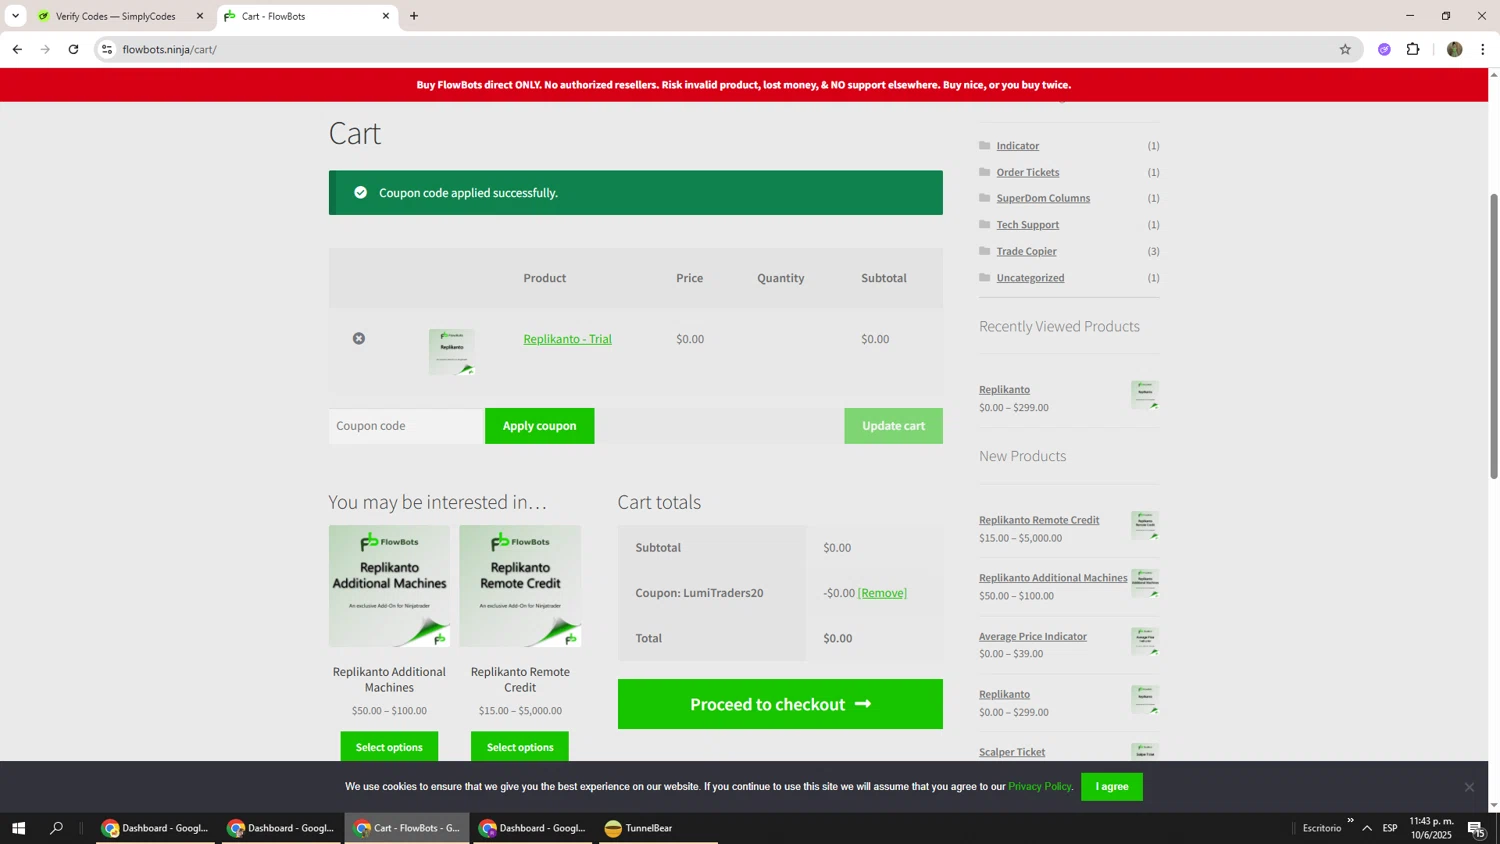
Task: Open Windows taskbar search
Action: (57, 828)
